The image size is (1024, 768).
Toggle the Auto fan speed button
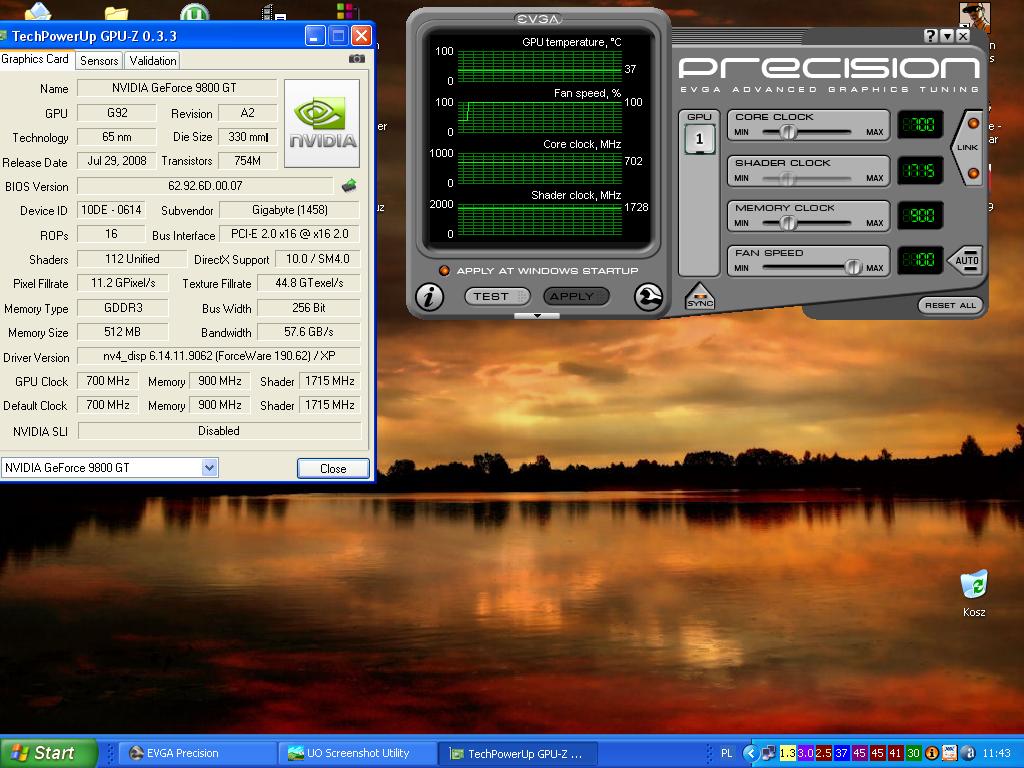click(966, 261)
